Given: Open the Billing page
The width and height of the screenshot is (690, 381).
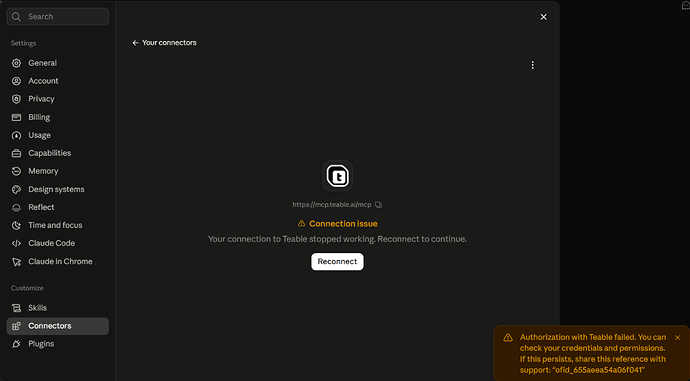Looking at the screenshot, I should 58,117.
